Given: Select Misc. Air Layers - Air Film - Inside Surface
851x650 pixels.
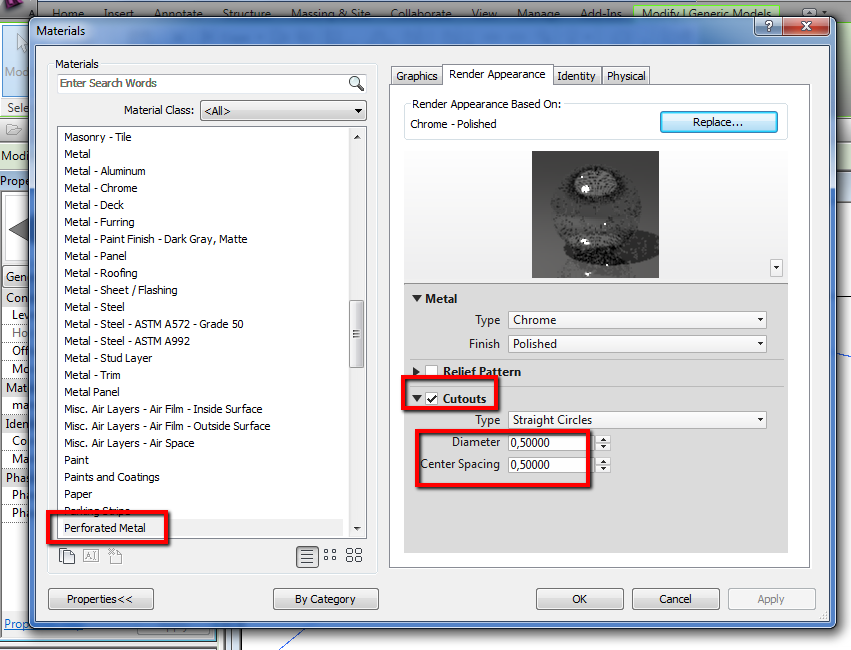Looking at the screenshot, I should [x=163, y=409].
